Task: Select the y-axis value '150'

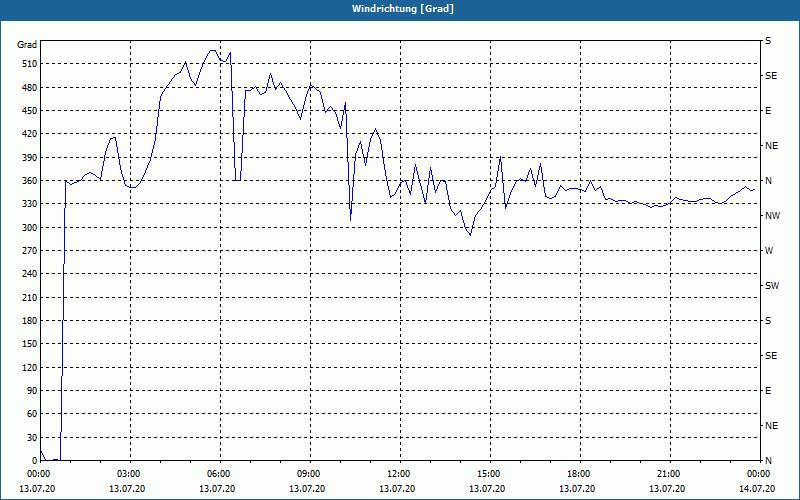Action: coord(30,344)
